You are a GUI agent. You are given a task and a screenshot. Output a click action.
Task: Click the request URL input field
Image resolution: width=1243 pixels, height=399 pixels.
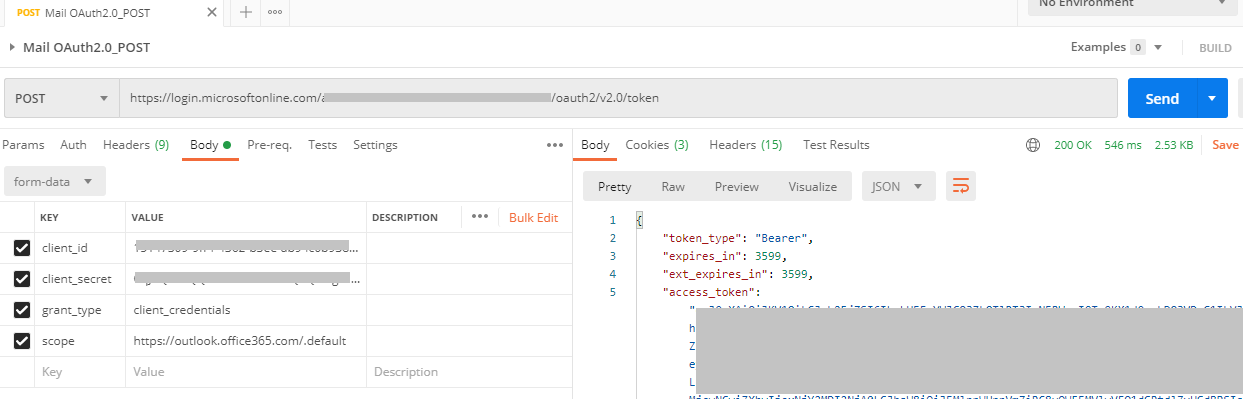pos(618,98)
